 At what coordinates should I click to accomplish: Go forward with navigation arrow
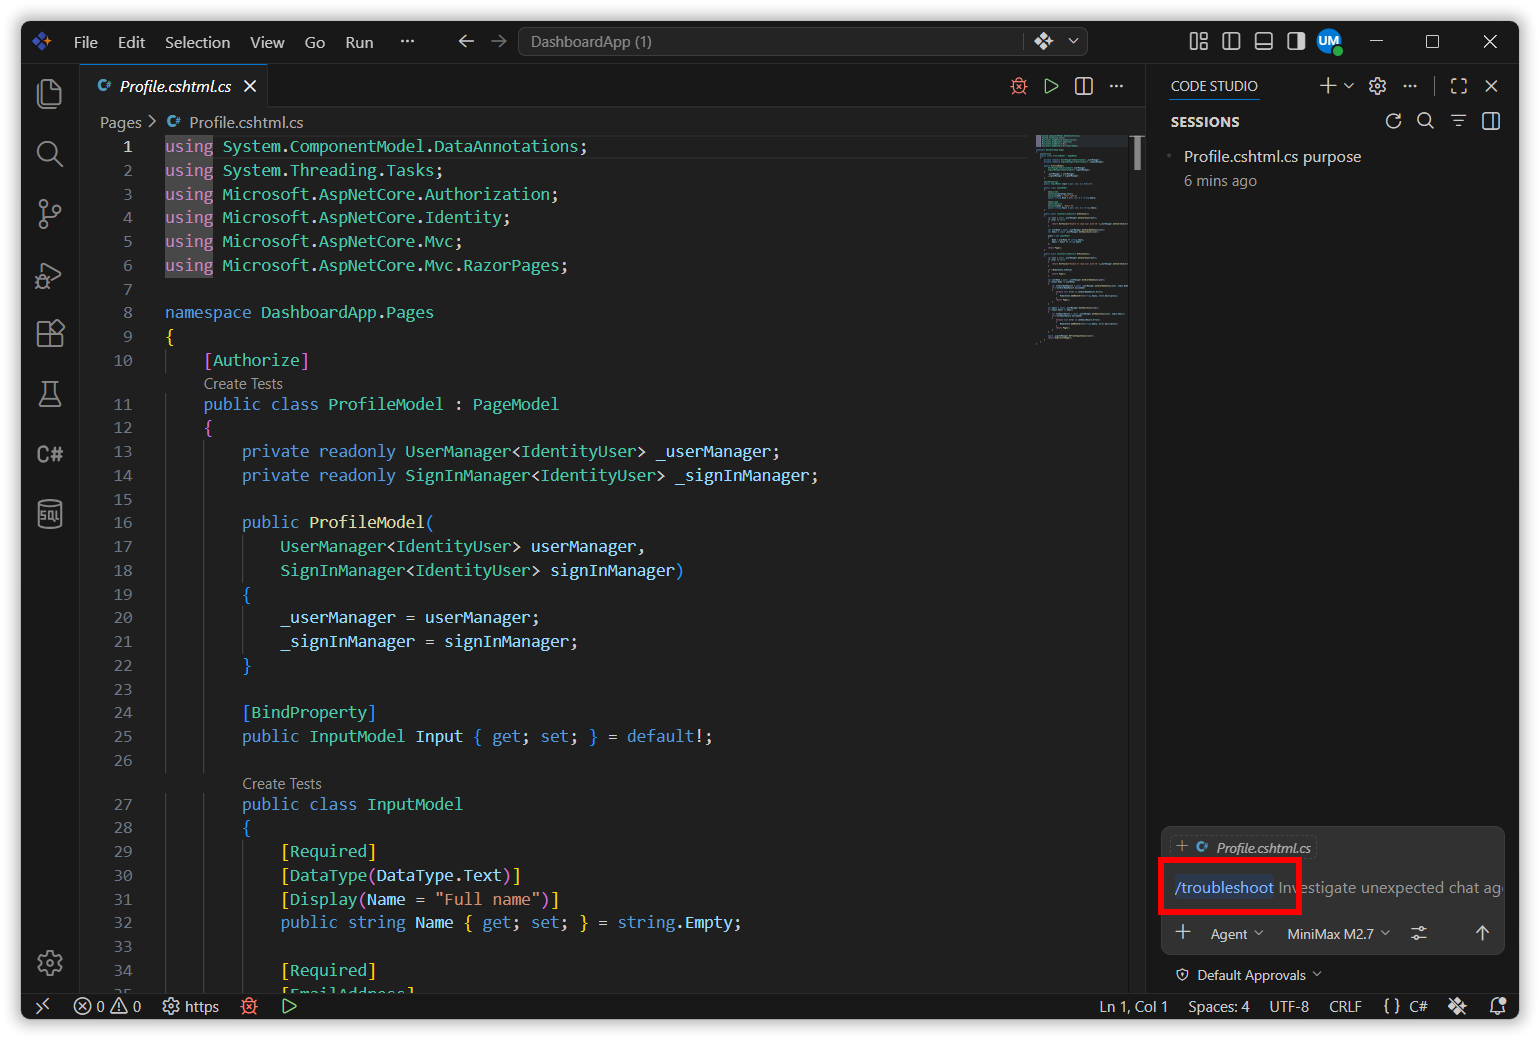(499, 41)
